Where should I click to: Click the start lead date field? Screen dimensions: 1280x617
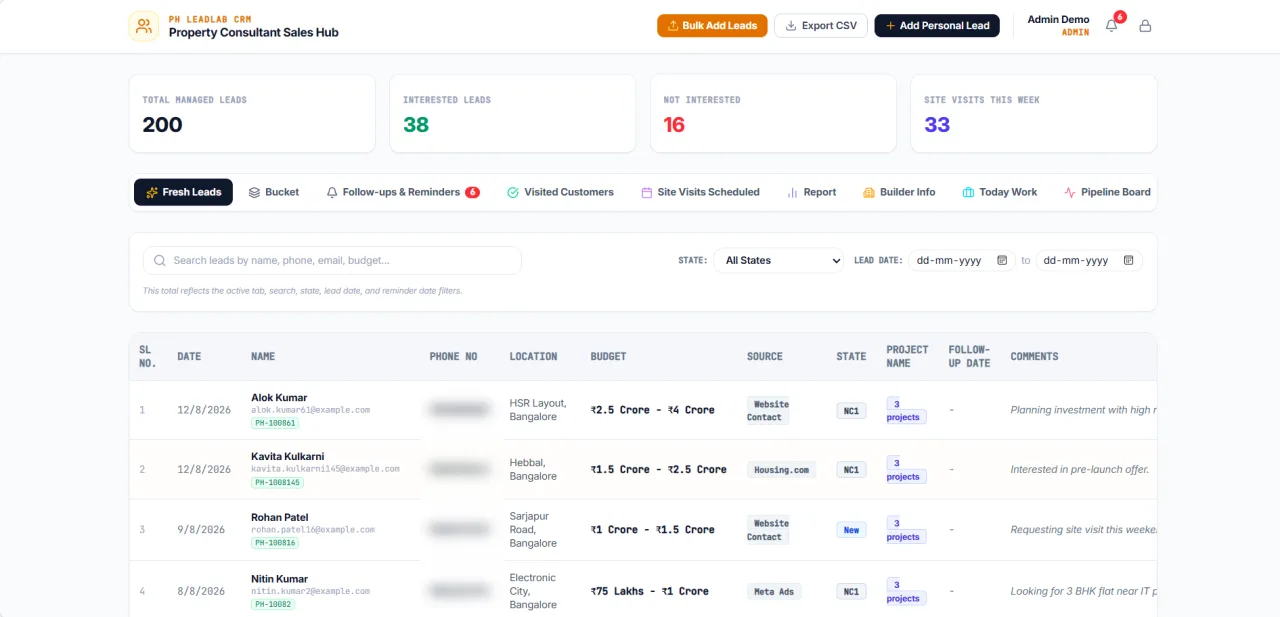962,260
